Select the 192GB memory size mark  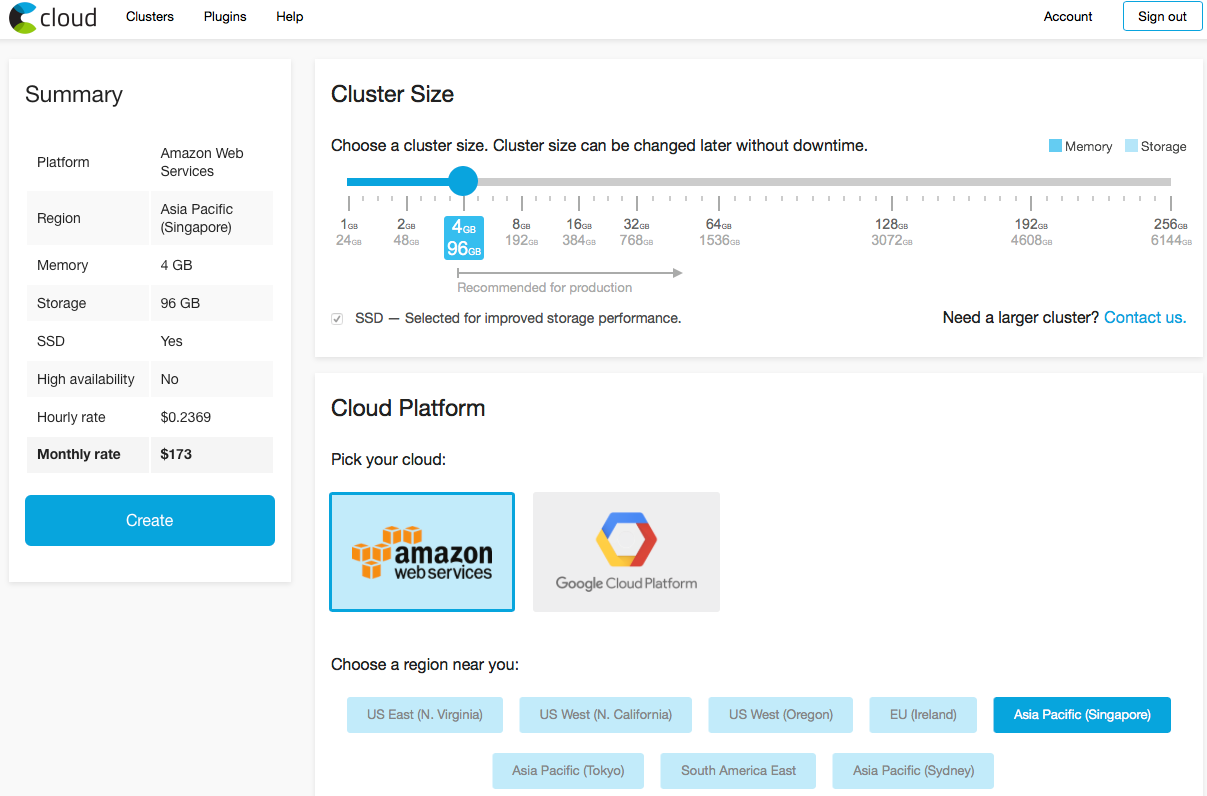pos(1031,225)
